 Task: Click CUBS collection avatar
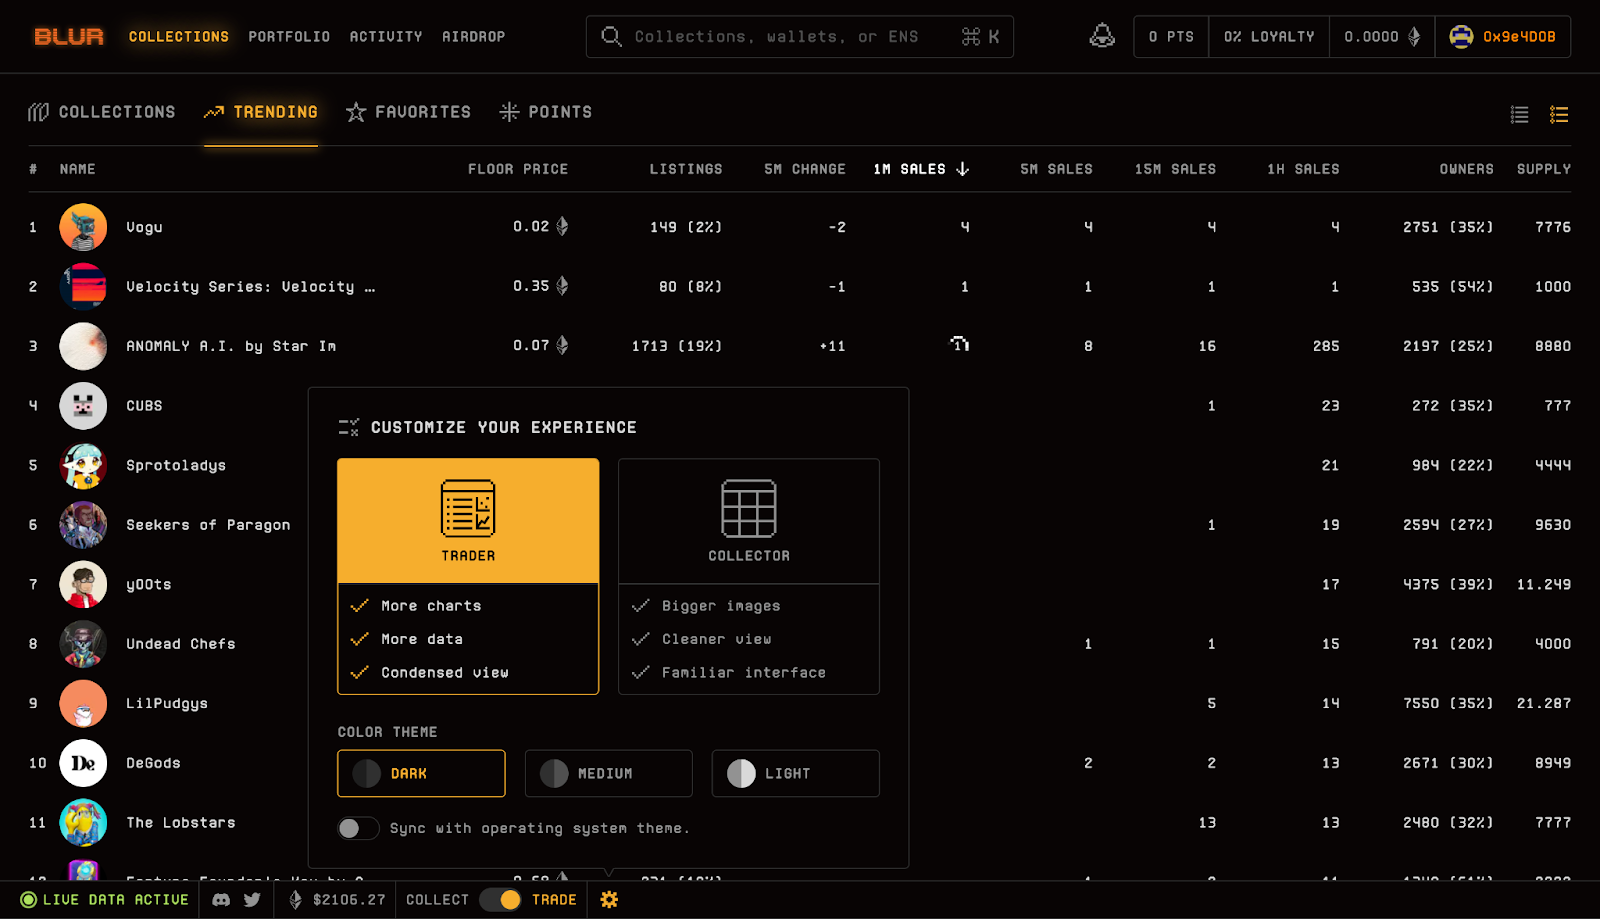tap(83, 406)
